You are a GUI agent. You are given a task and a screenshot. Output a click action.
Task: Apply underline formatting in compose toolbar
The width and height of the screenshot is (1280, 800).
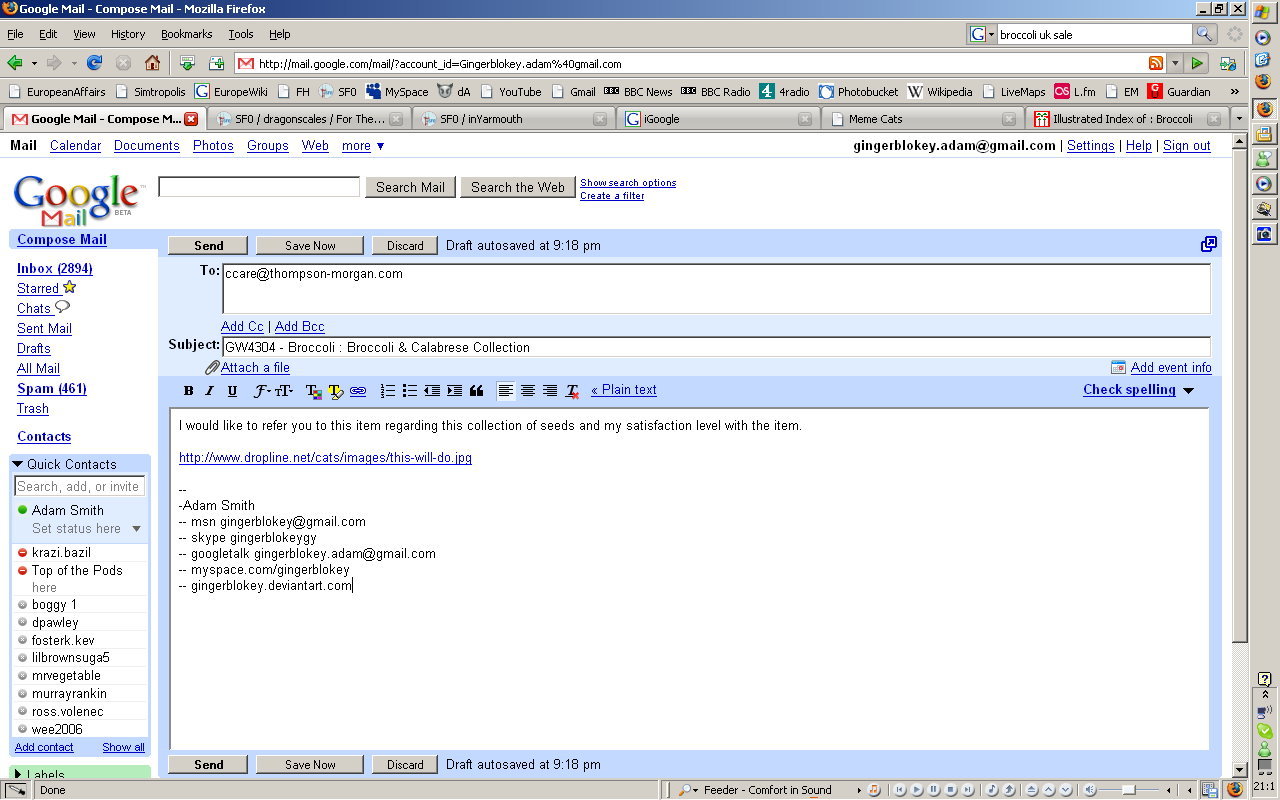pos(232,391)
